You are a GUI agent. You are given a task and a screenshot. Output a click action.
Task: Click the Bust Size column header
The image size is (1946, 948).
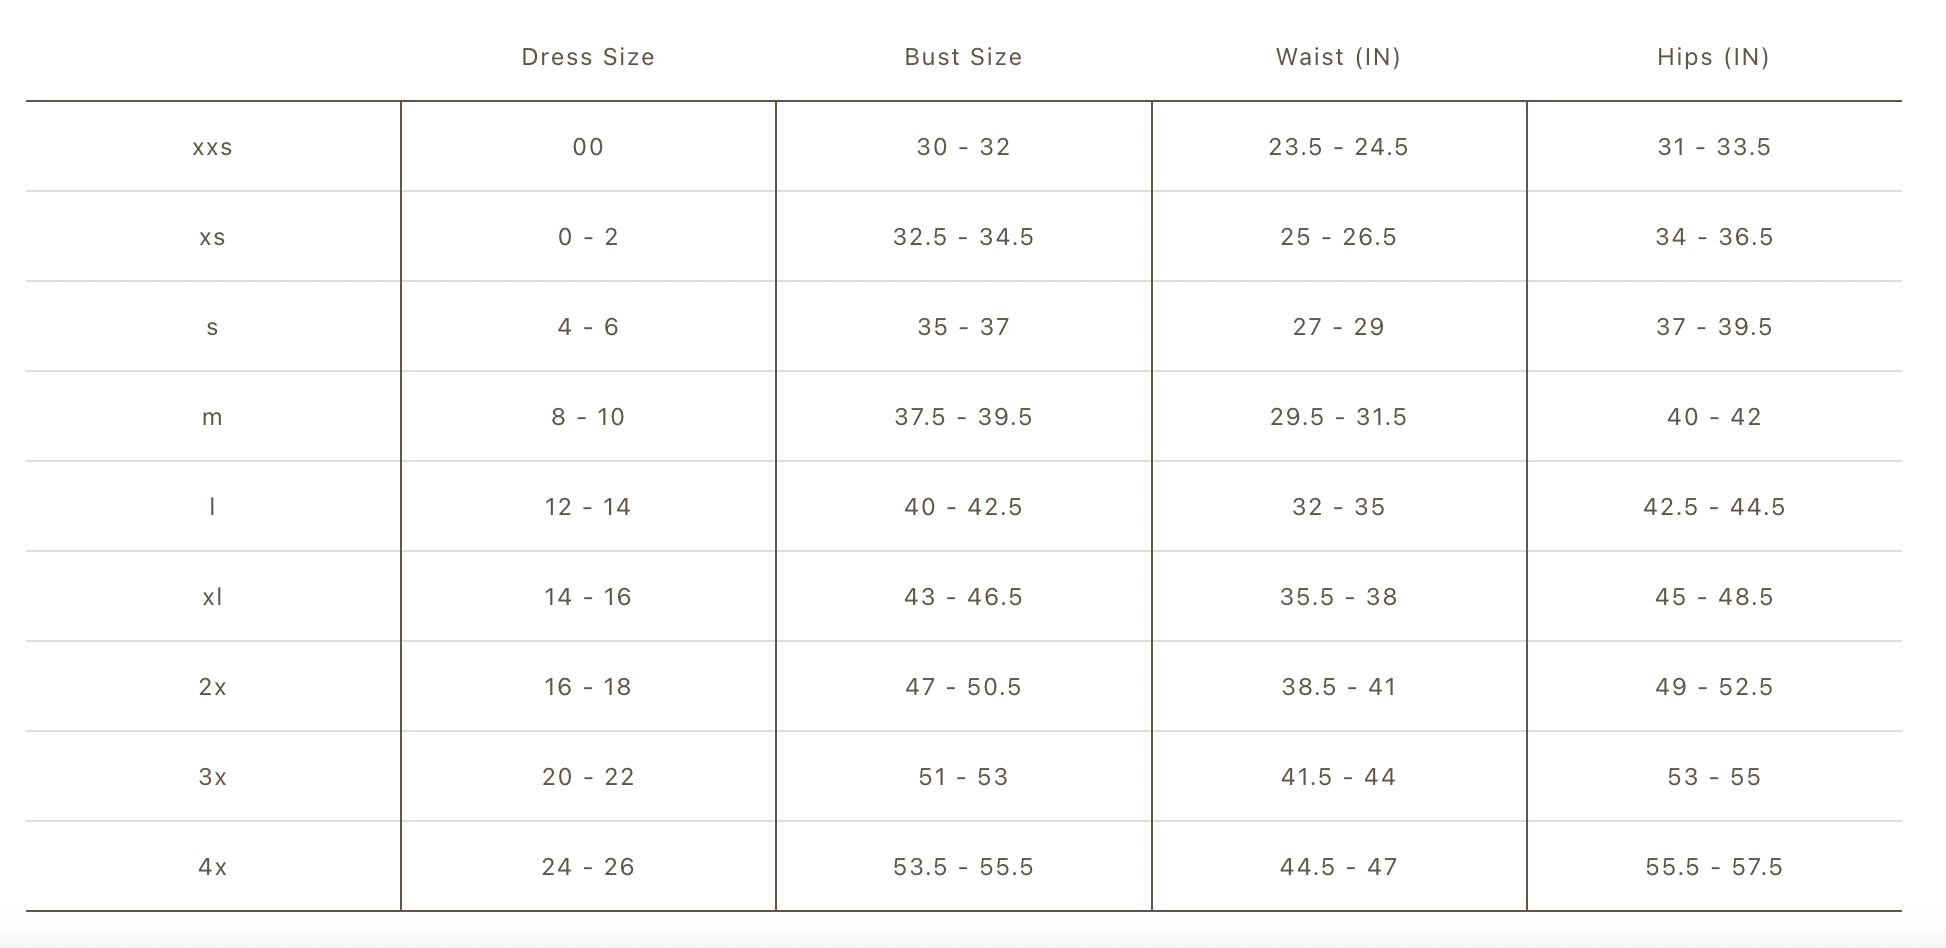coord(963,57)
